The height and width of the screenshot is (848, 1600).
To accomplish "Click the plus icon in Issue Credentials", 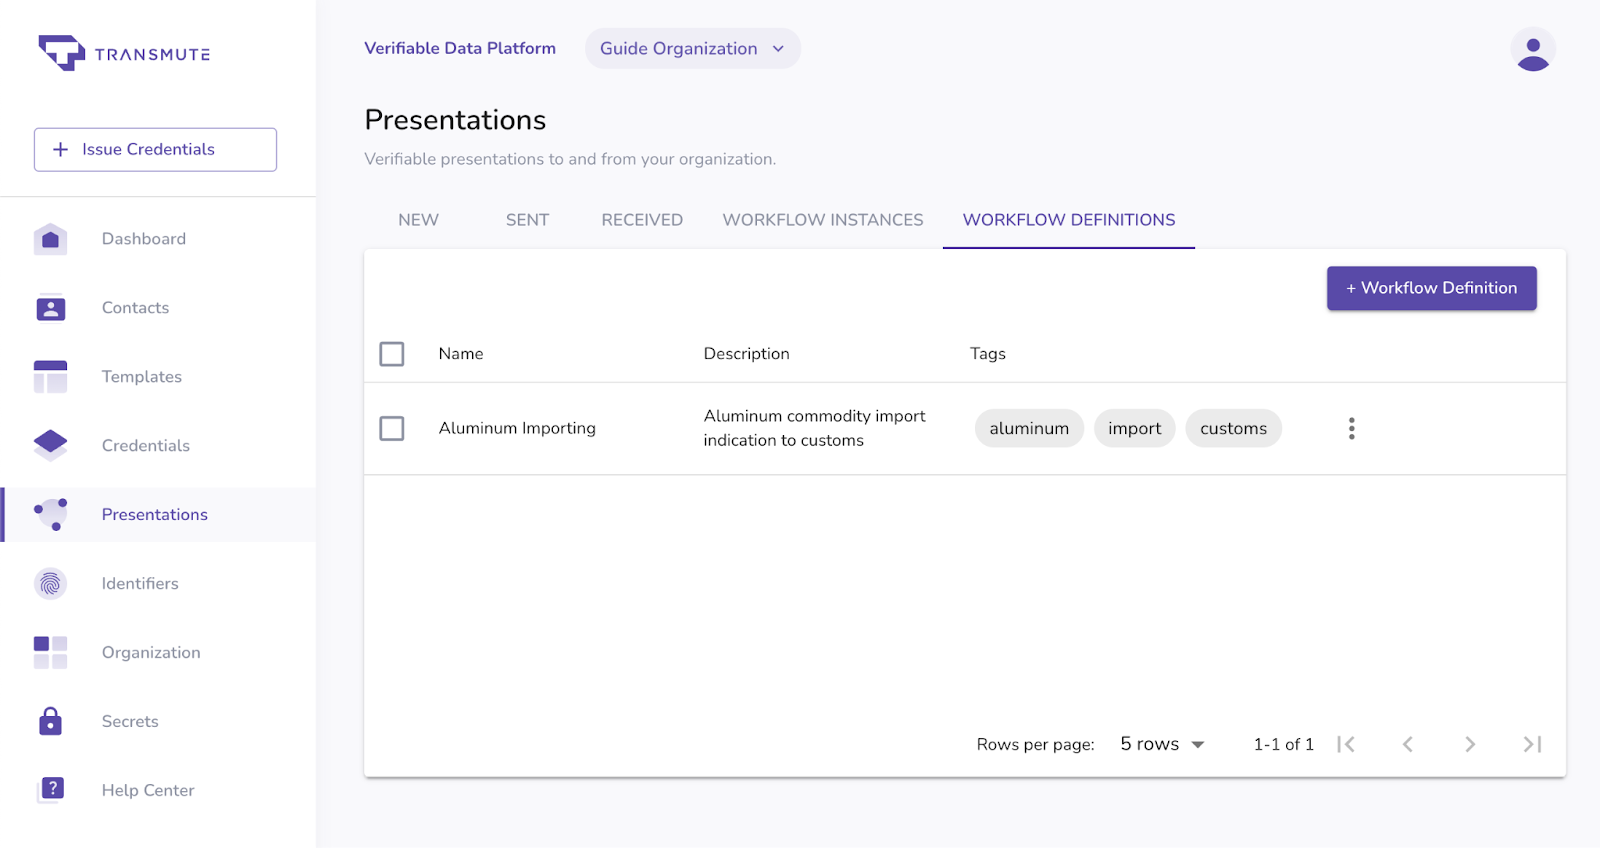I will [60, 149].
